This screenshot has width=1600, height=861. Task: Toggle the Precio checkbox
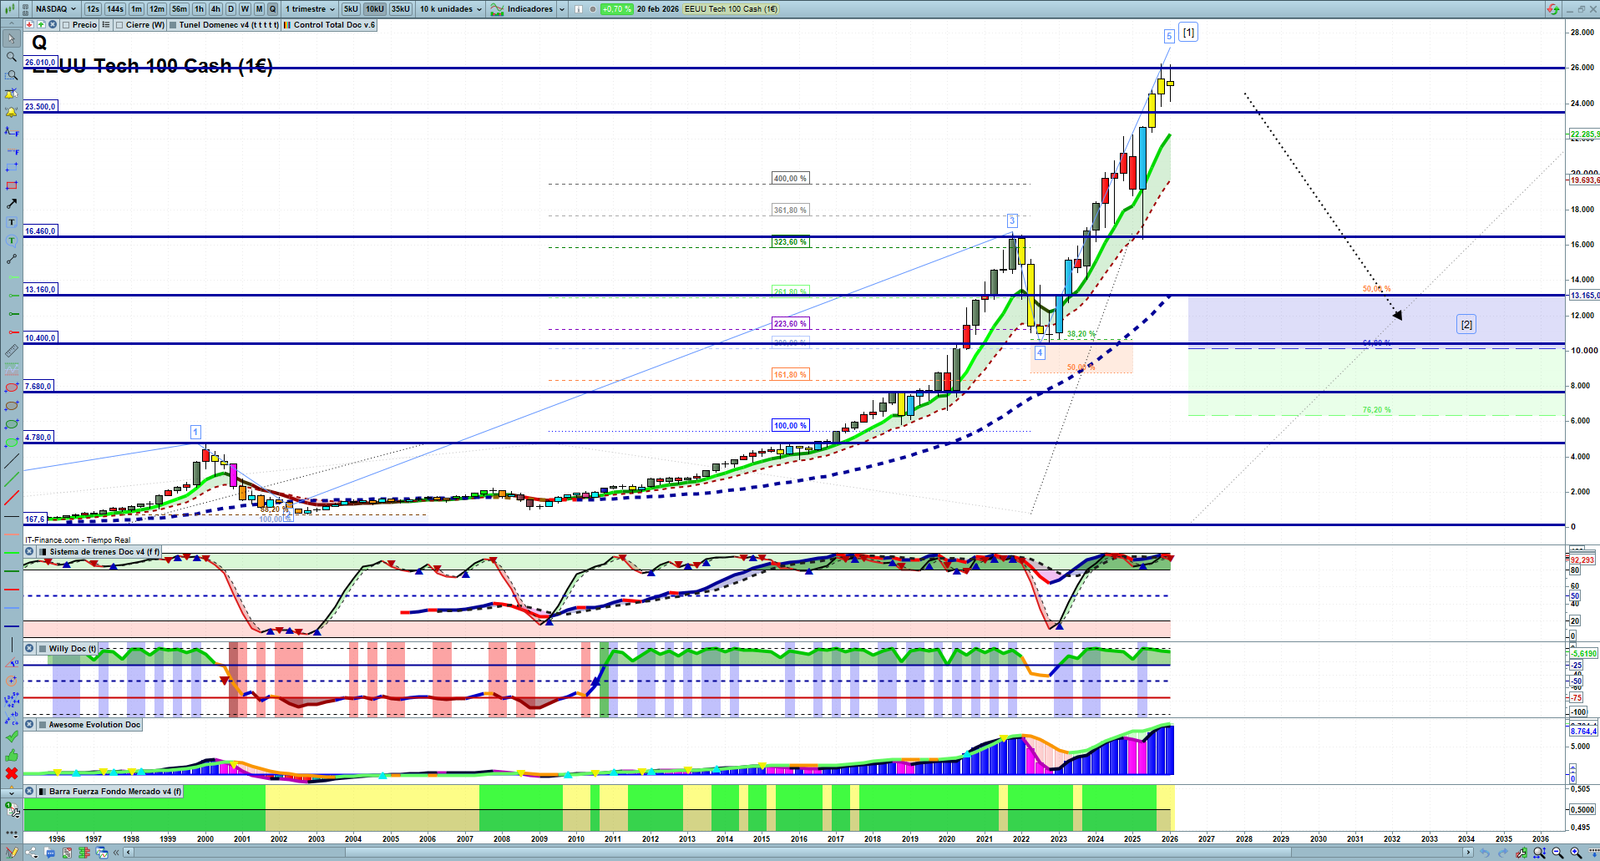[x=66, y=25]
